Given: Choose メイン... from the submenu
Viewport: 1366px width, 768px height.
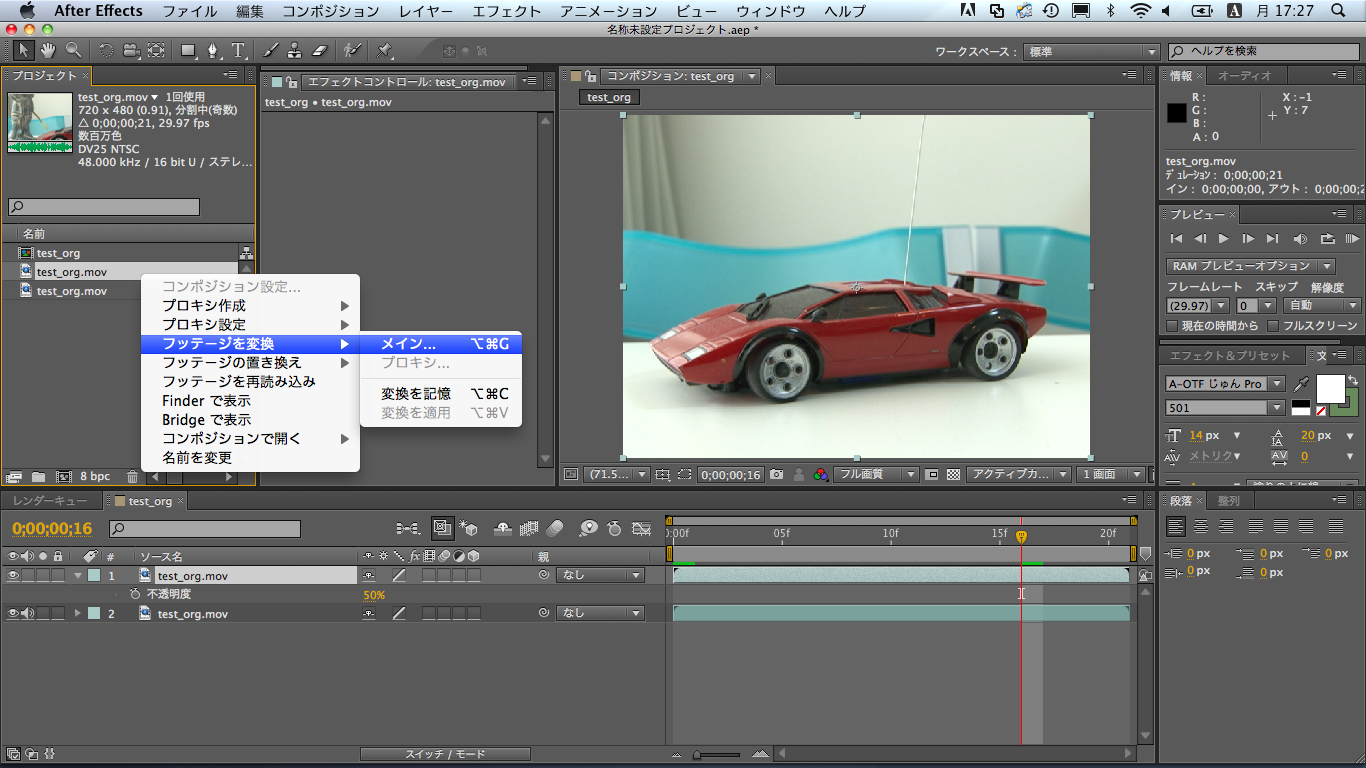Looking at the screenshot, I should [408, 344].
